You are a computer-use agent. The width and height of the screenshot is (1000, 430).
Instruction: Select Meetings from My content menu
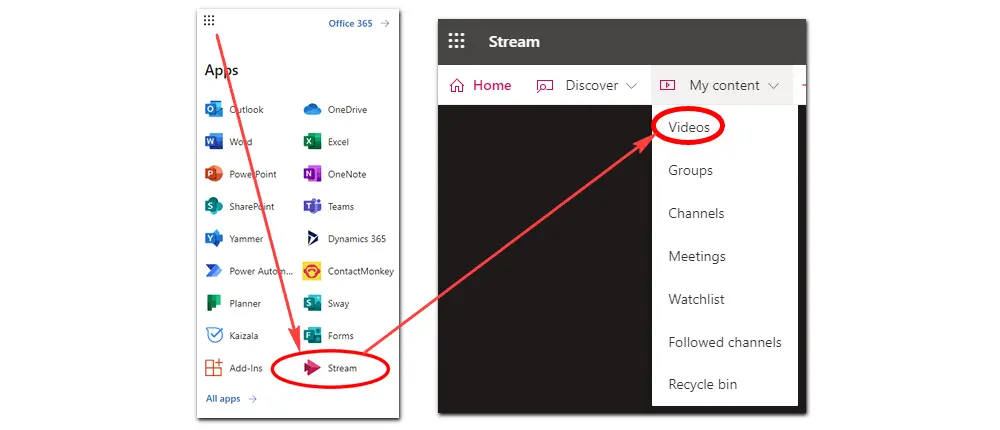tap(696, 256)
